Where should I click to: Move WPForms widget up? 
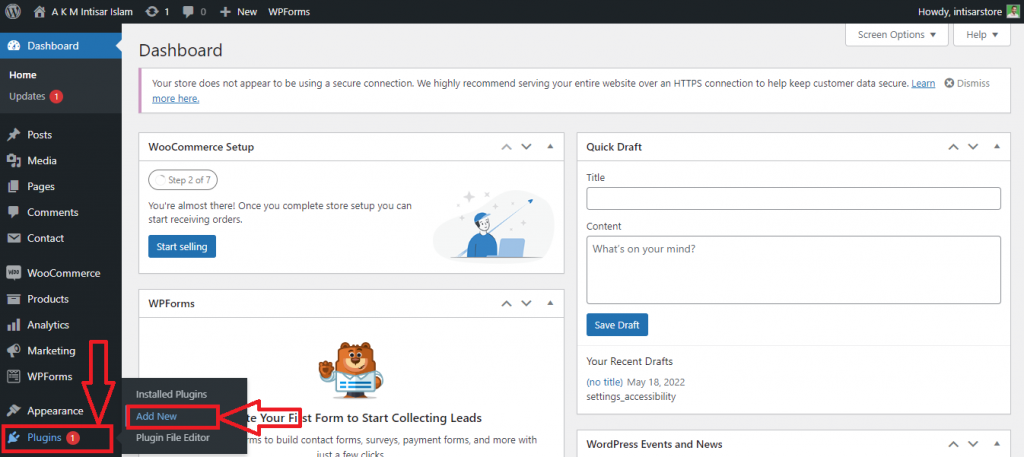(x=506, y=304)
